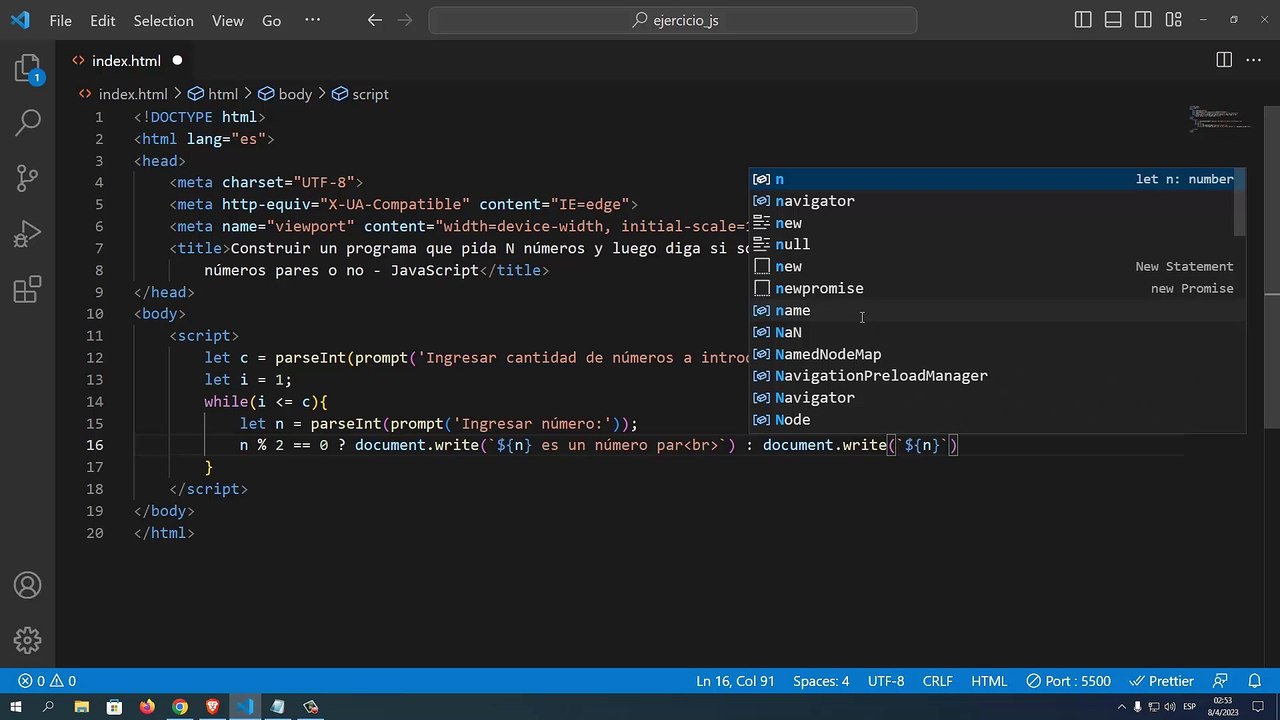Open the Explorer view in activity bar
The width and height of the screenshot is (1280, 720).
point(28,68)
